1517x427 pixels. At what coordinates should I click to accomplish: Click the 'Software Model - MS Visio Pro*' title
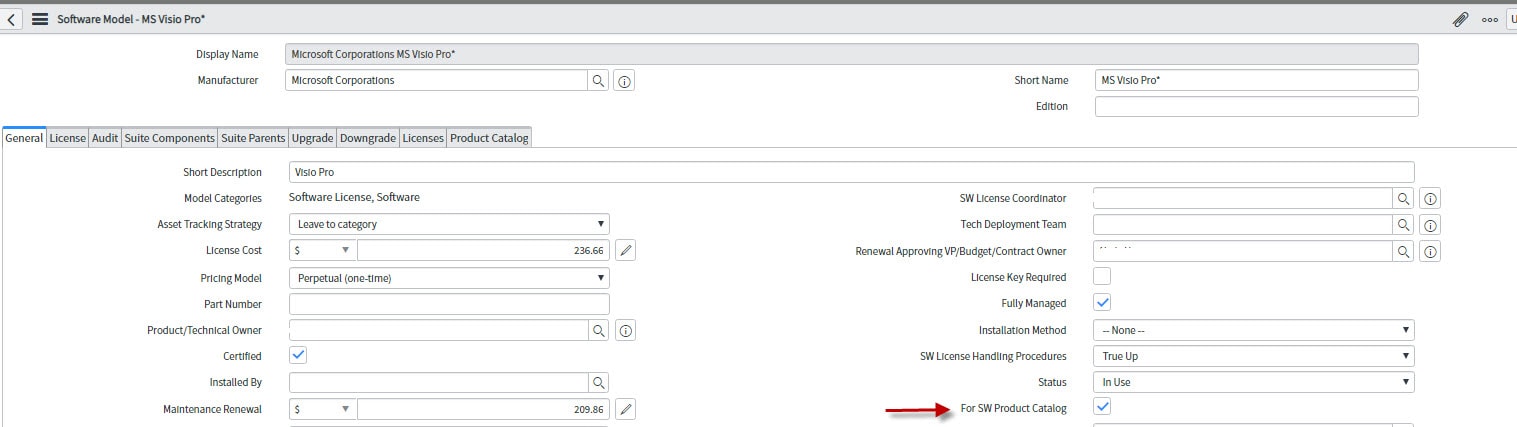click(131, 19)
